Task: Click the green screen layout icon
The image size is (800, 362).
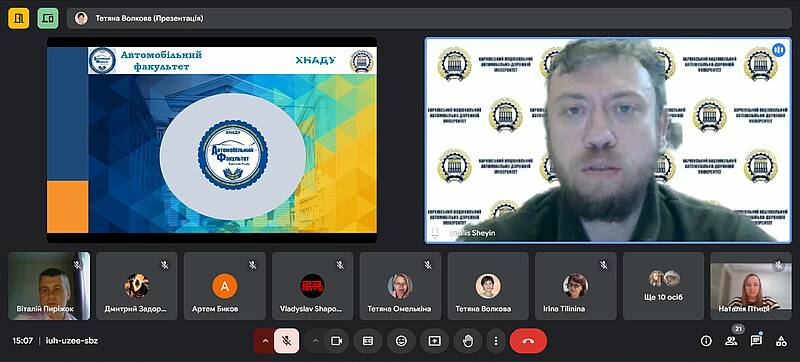Action: 48,18
